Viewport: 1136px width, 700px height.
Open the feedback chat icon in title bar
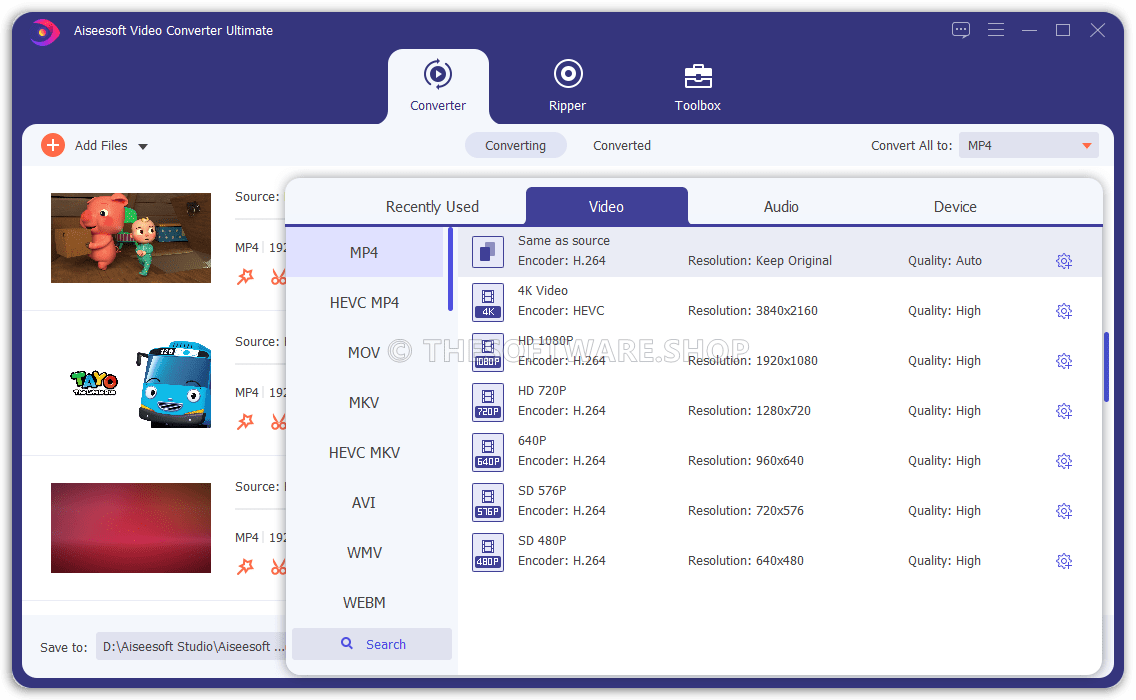(x=961, y=30)
